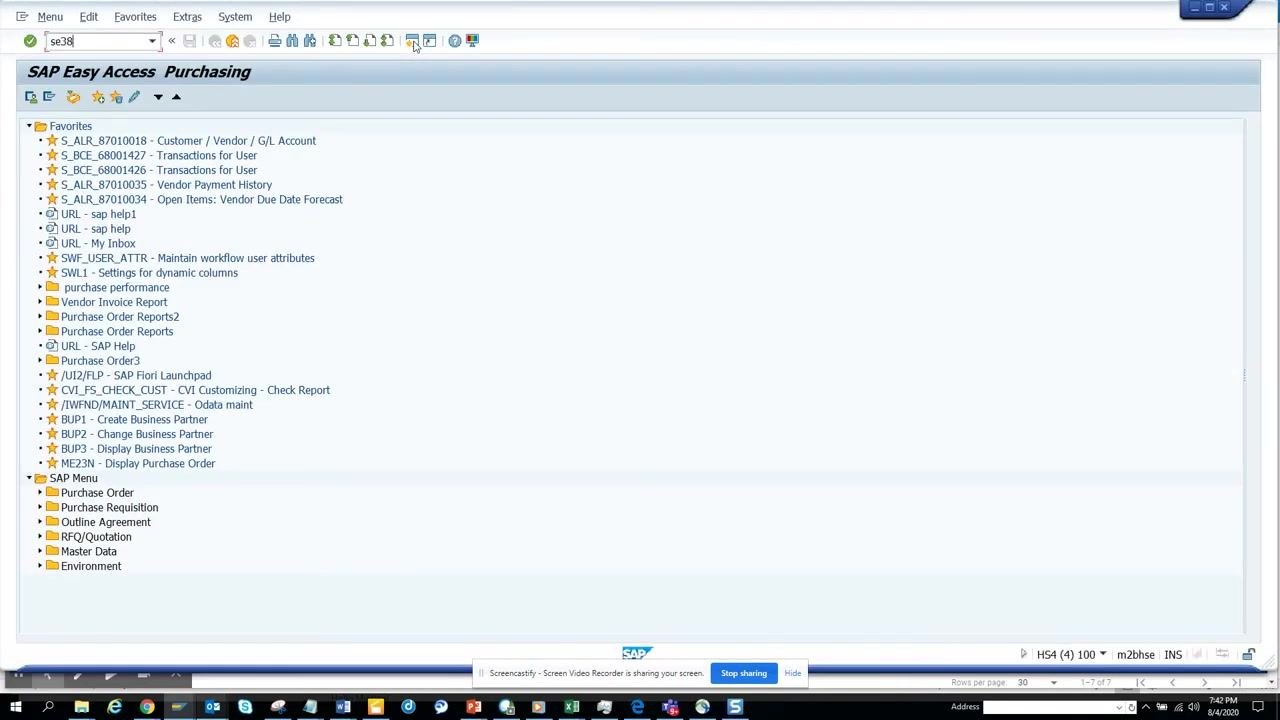Select URL - My Inbox favorite

point(98,243)
